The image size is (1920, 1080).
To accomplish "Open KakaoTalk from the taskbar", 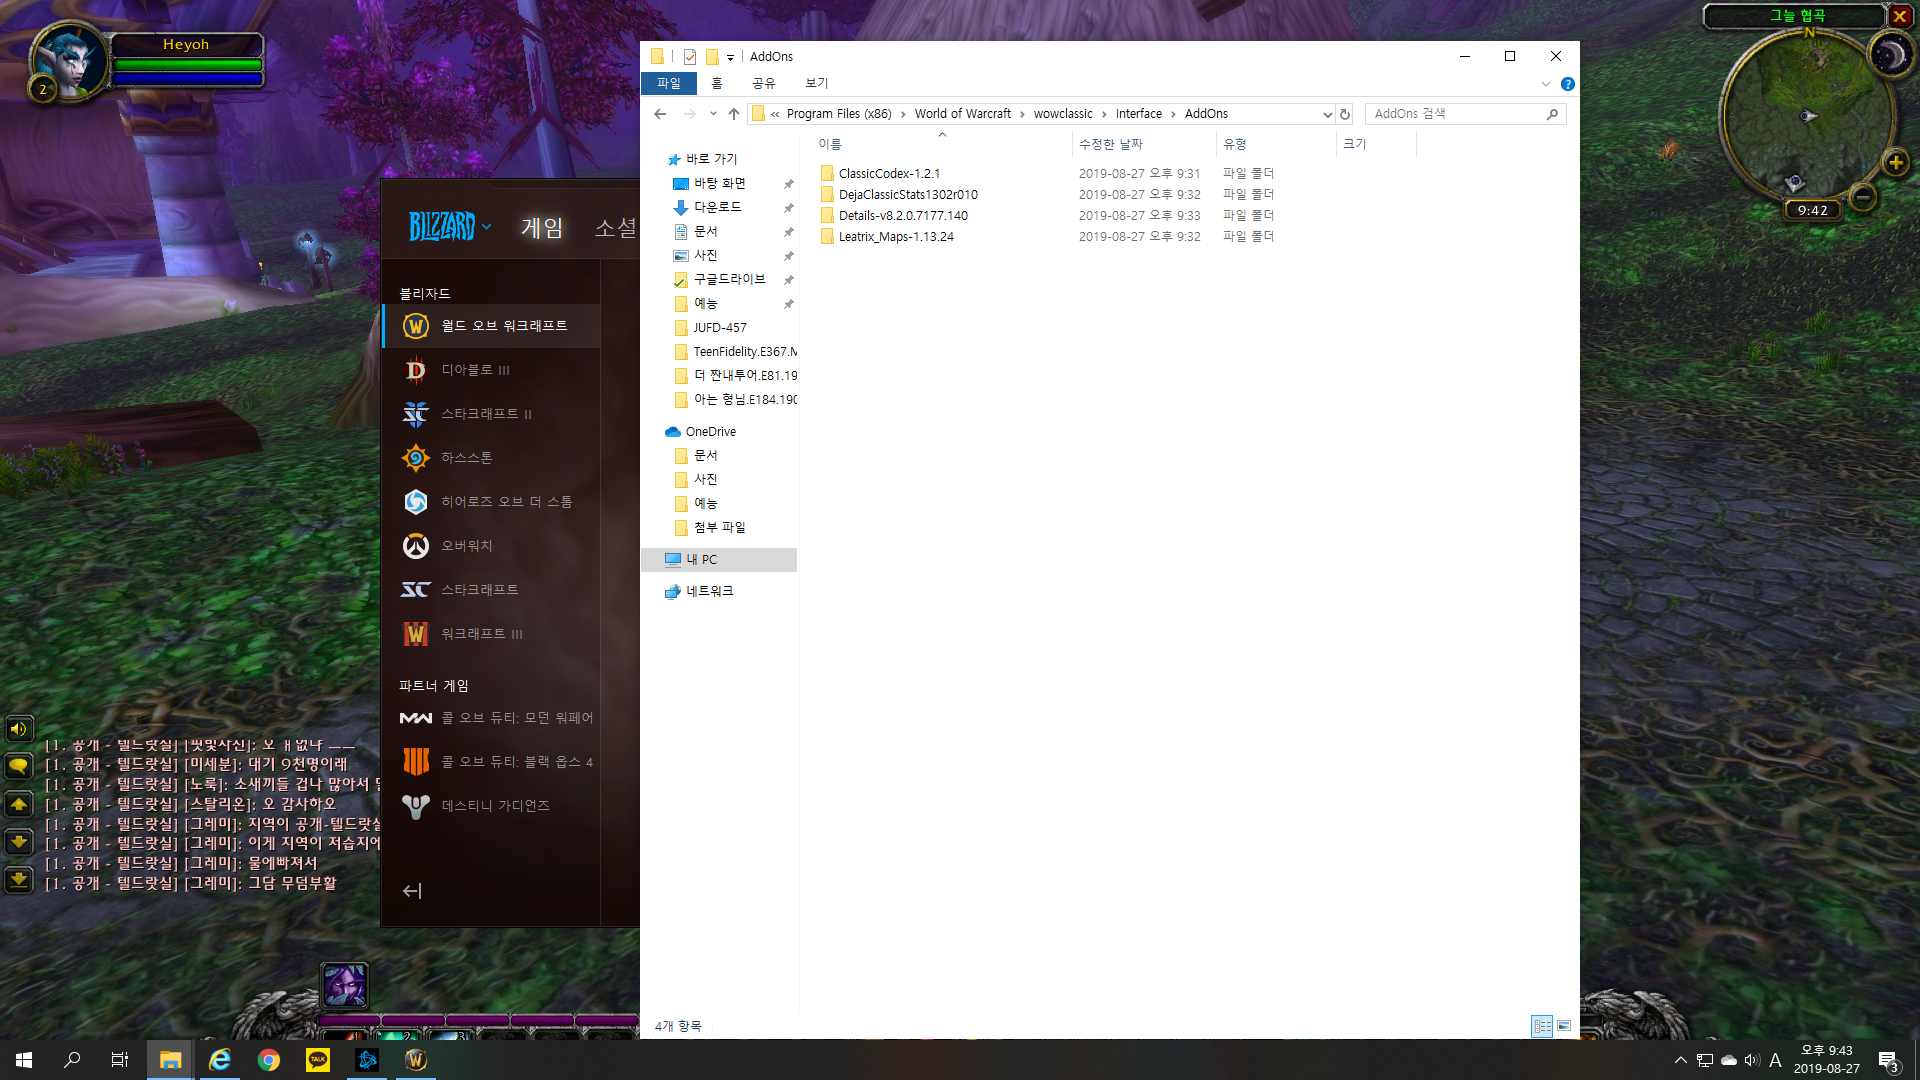I will click(318, 1060).
